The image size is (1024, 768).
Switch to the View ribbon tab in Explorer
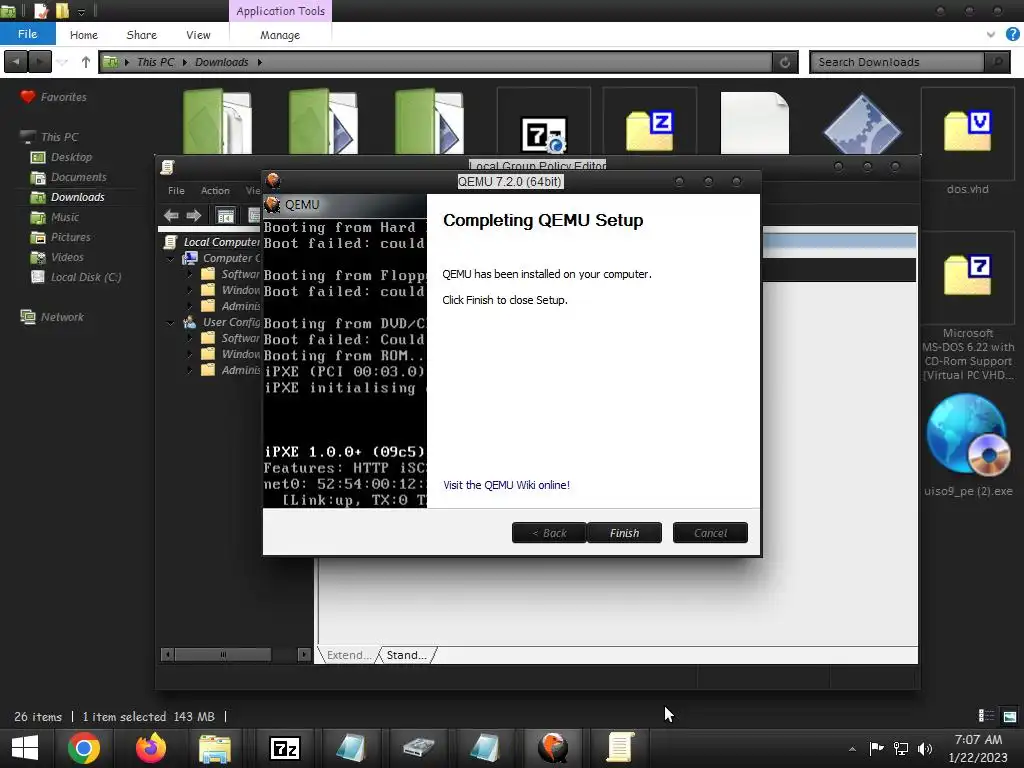tap(198, 35)
